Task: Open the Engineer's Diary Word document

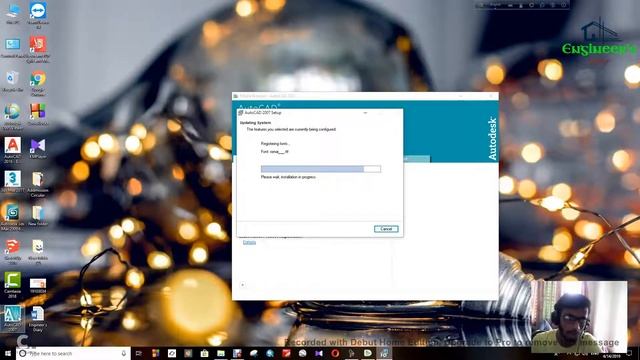Action: [x=38, y=318]
